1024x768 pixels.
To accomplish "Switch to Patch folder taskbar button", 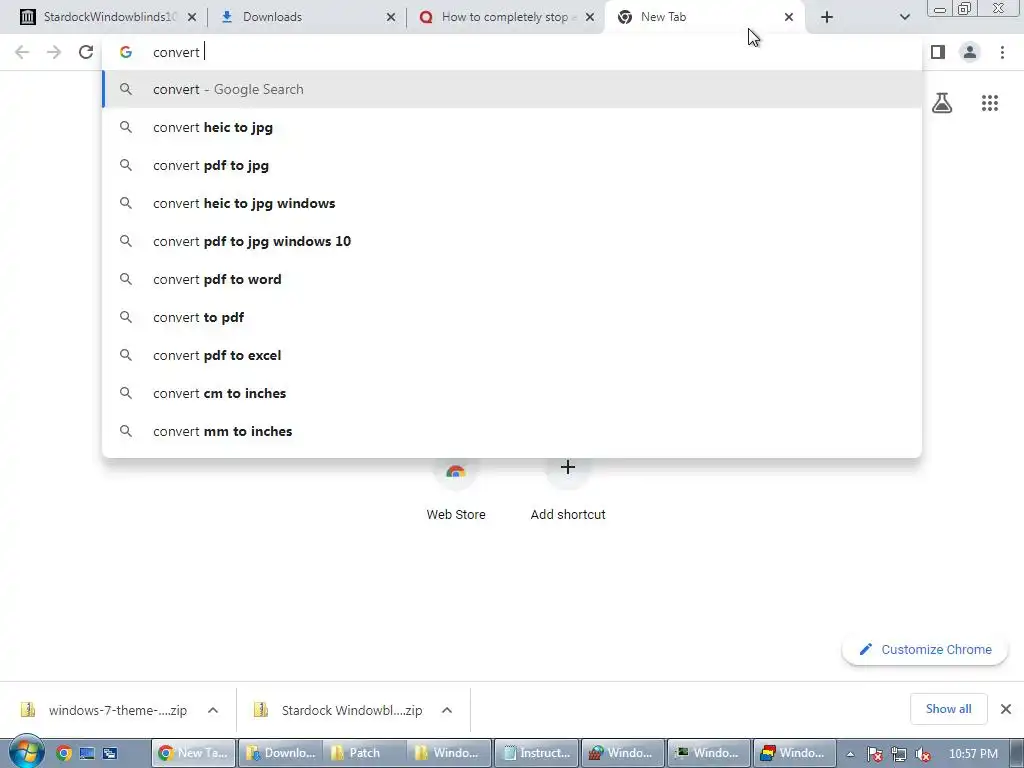I will coord(364,753).
